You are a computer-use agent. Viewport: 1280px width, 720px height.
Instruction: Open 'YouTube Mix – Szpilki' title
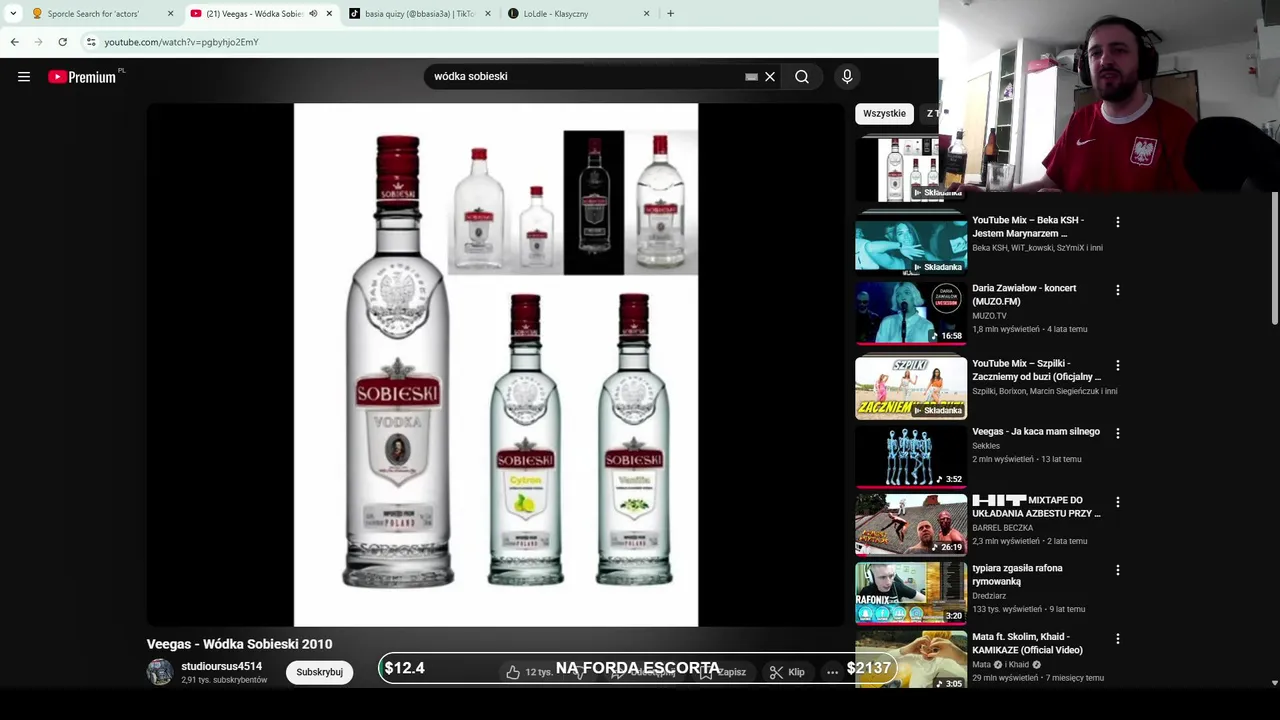(1036, 370)
